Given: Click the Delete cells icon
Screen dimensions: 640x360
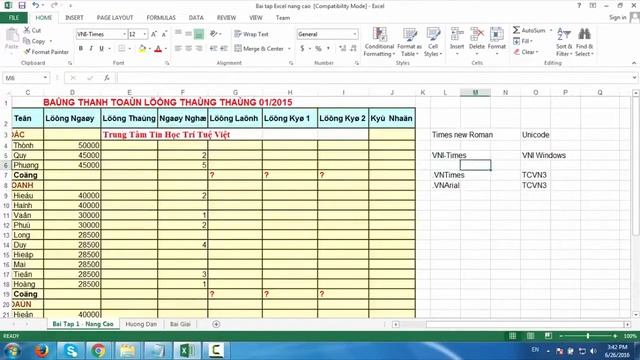Looking at the screenshot, I should tap(477, 34).
